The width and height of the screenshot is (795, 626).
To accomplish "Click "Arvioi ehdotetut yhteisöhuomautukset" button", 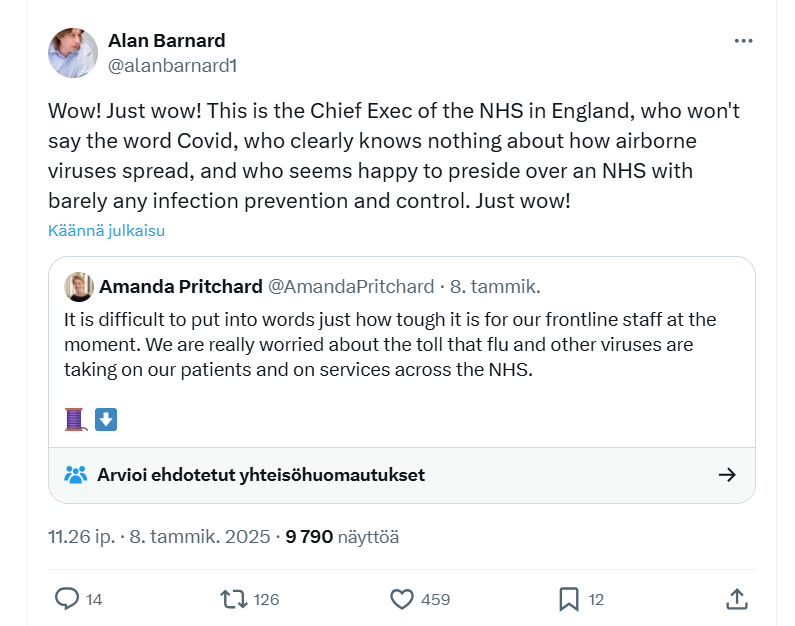I will (x=260, y=475).
